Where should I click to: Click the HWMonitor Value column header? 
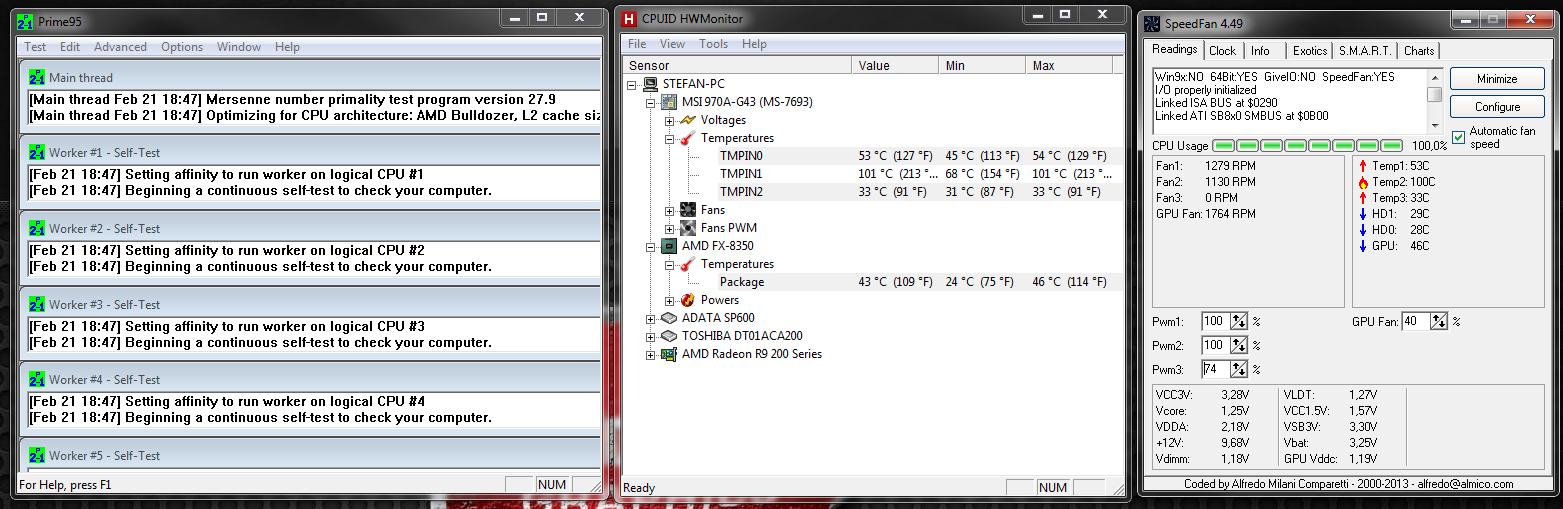click(x=896, y=65)
